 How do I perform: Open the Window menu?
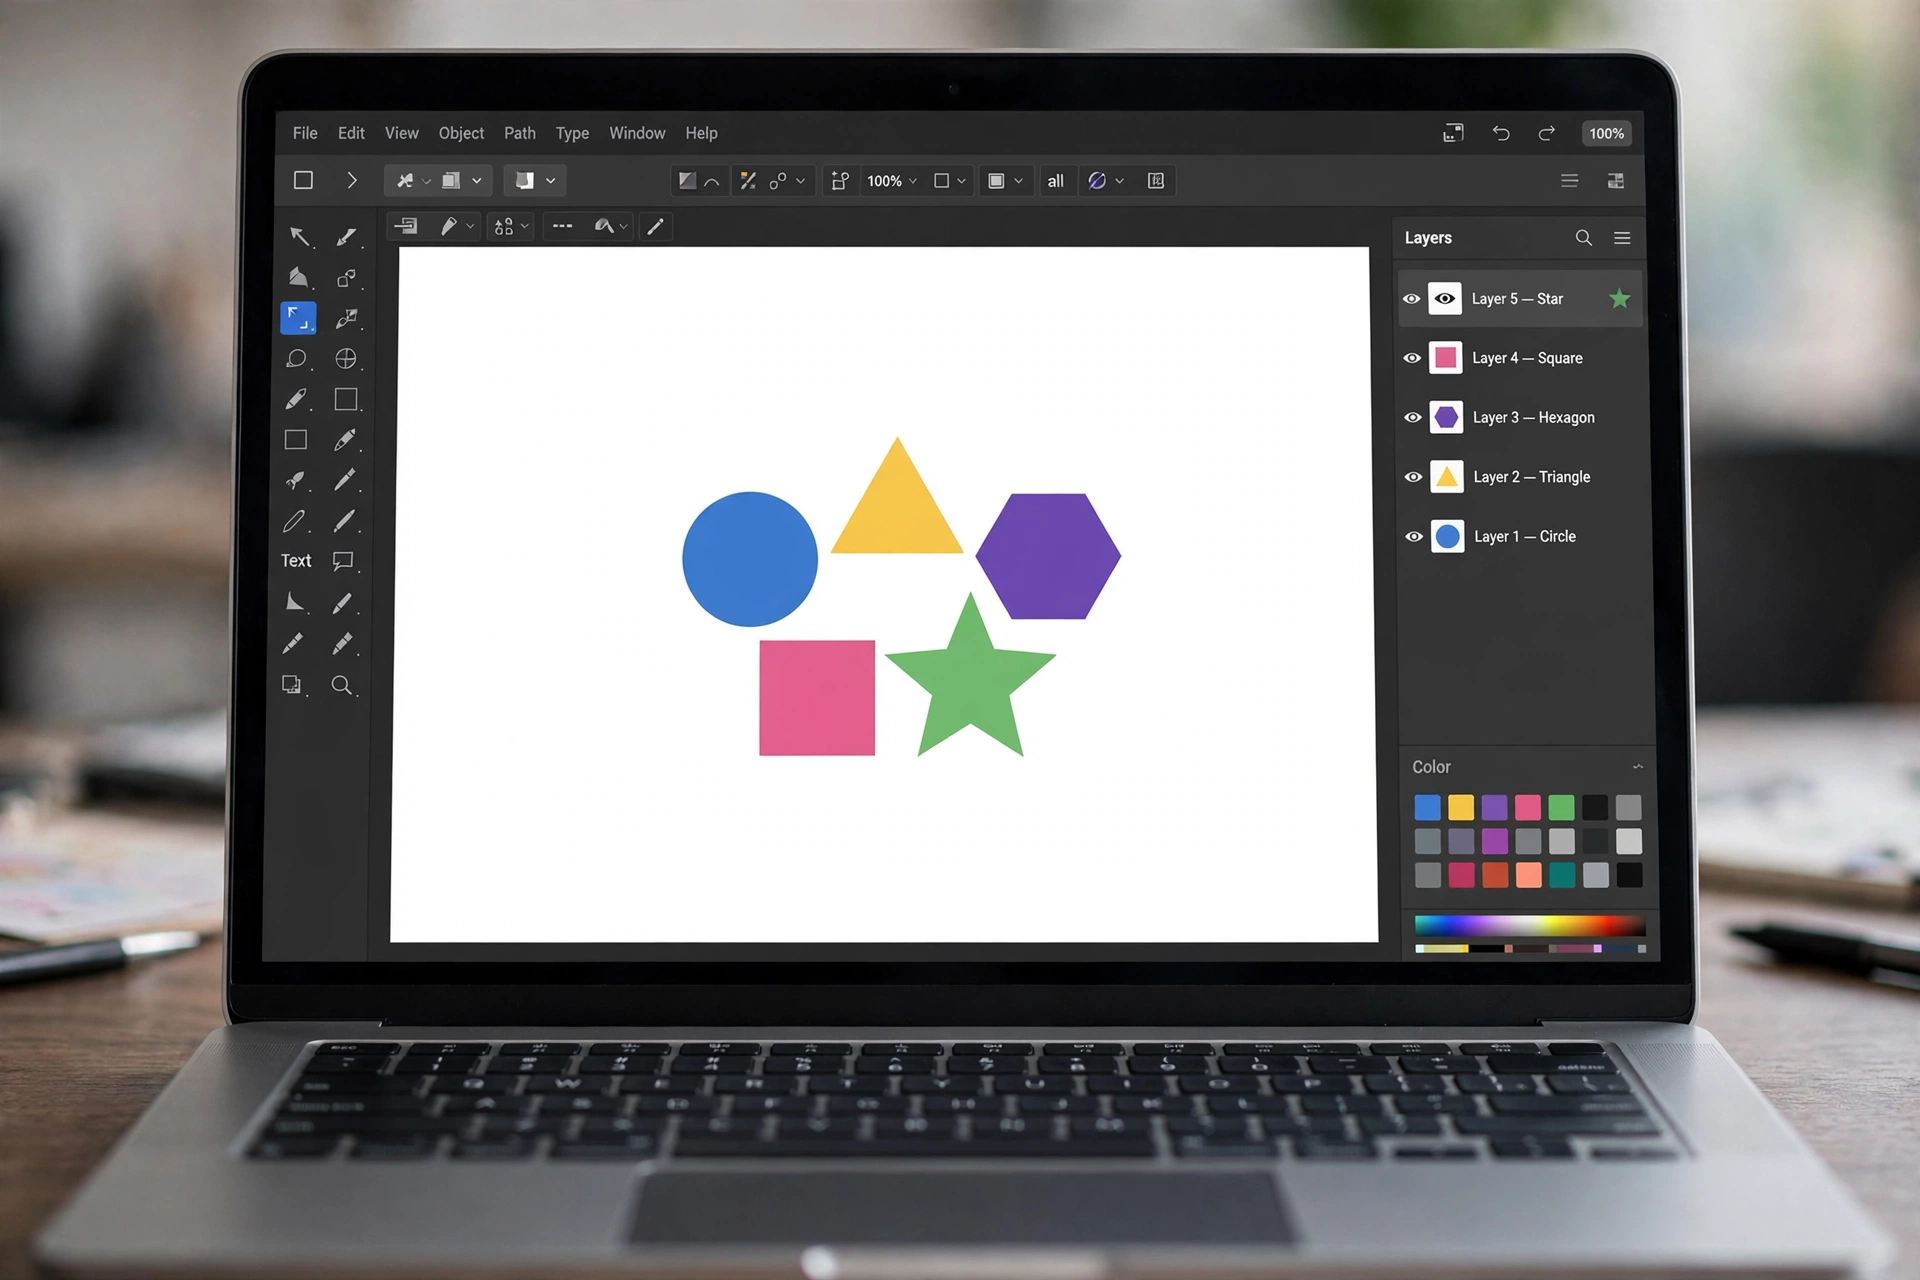[x=637, y=133]
